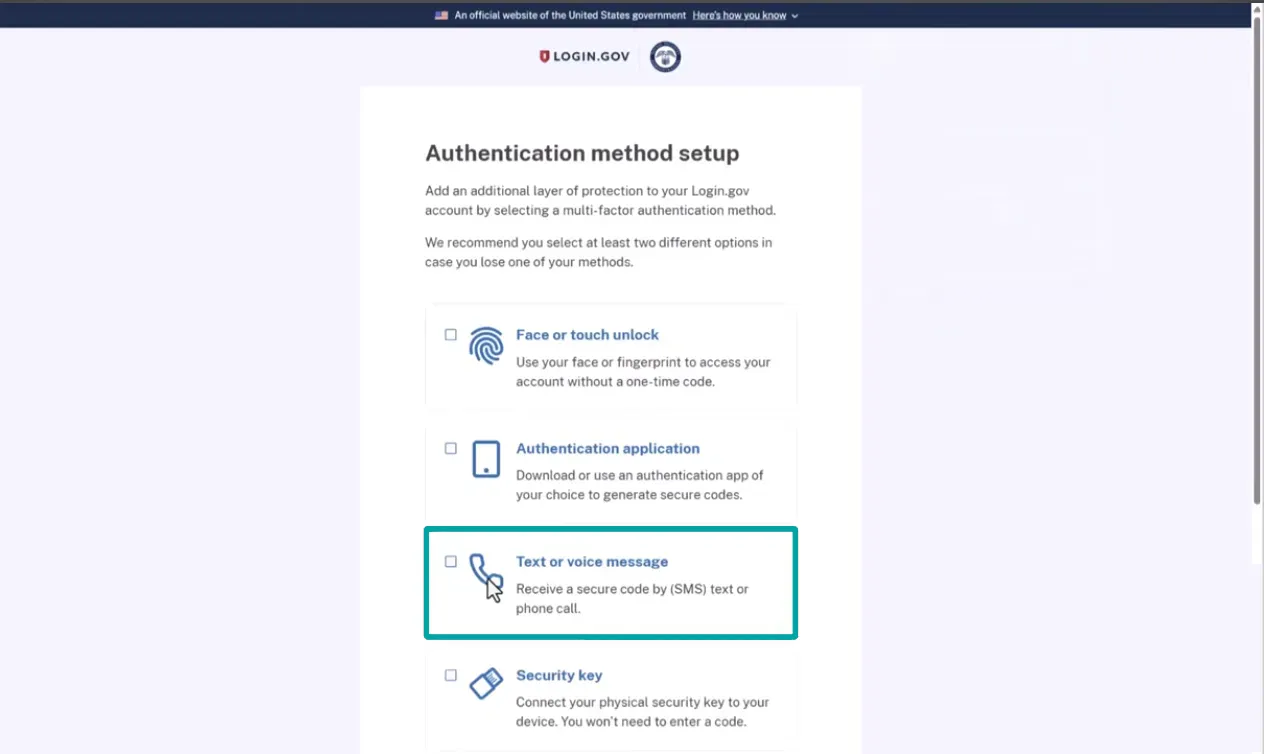1264x754 pixels.
Task: Click the smartphone icon for Authentication application
Action: coord(486,459)
